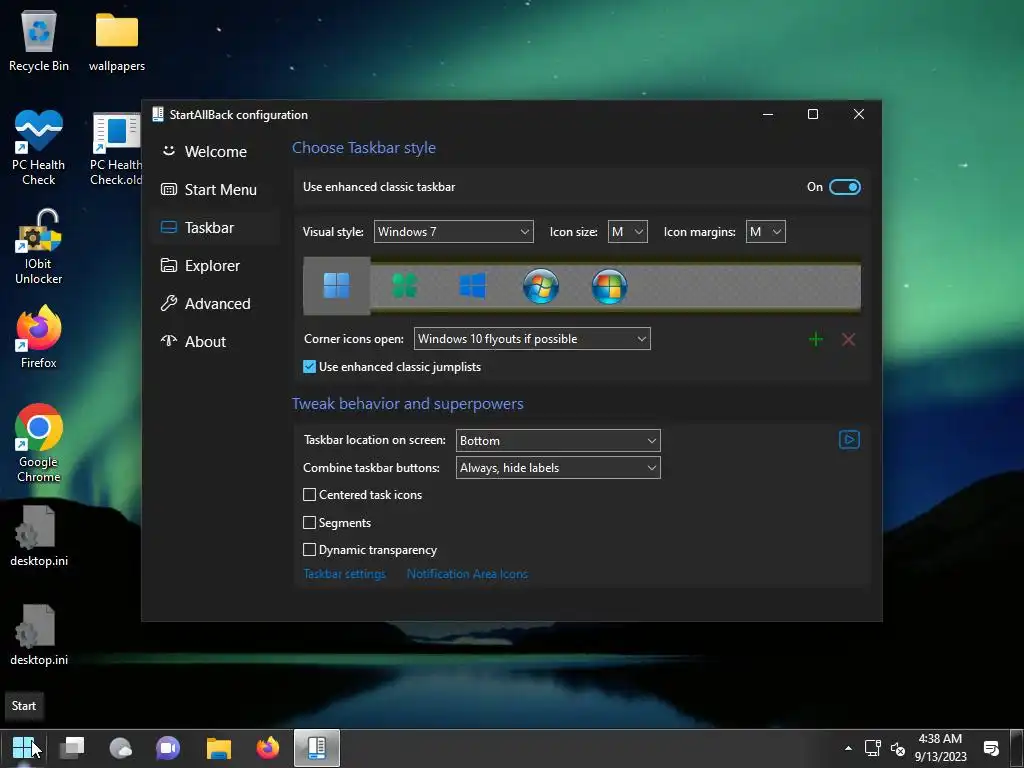Viewport: 1024px width, 768px height.
Task: Expand Corner icons open dropdown
Action: [532, 339]
